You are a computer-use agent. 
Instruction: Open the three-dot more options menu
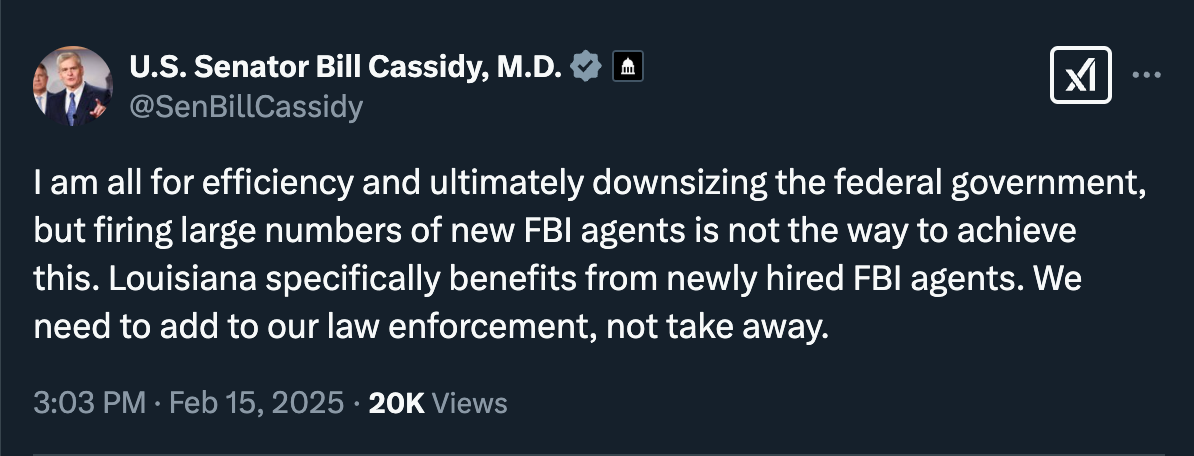coord(1146,75)
